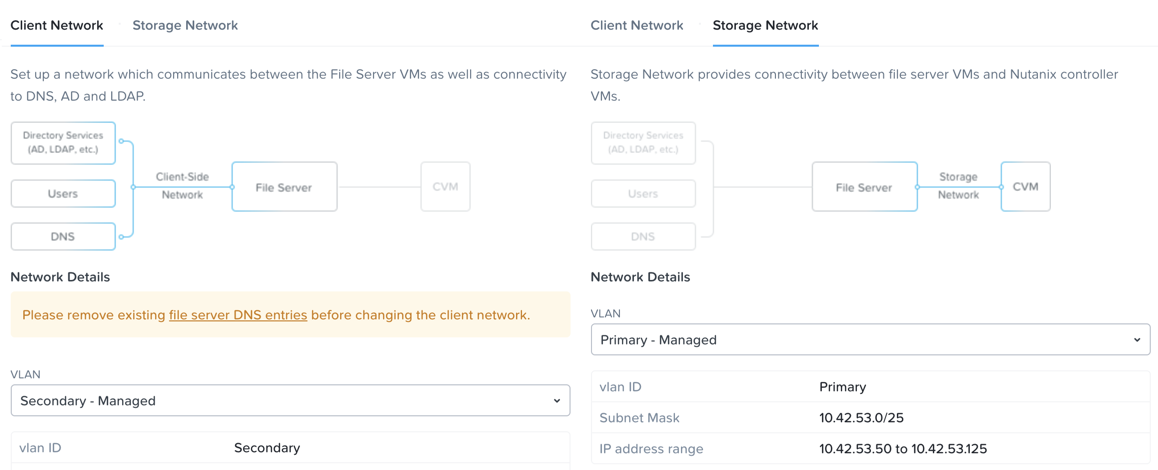Click the highlighted CVM box in storage diagram
1158x470 pixels.
[x=1026, y=187]
